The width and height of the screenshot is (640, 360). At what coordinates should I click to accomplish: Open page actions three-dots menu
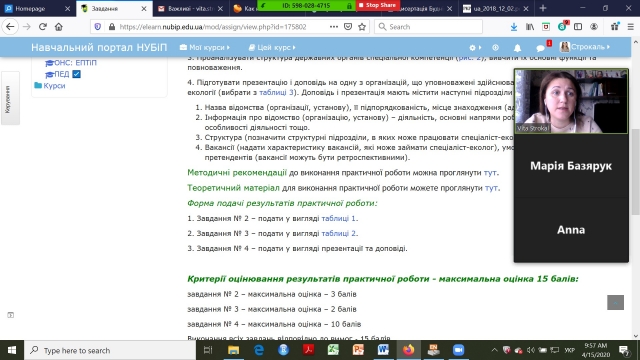click(334, 27)
